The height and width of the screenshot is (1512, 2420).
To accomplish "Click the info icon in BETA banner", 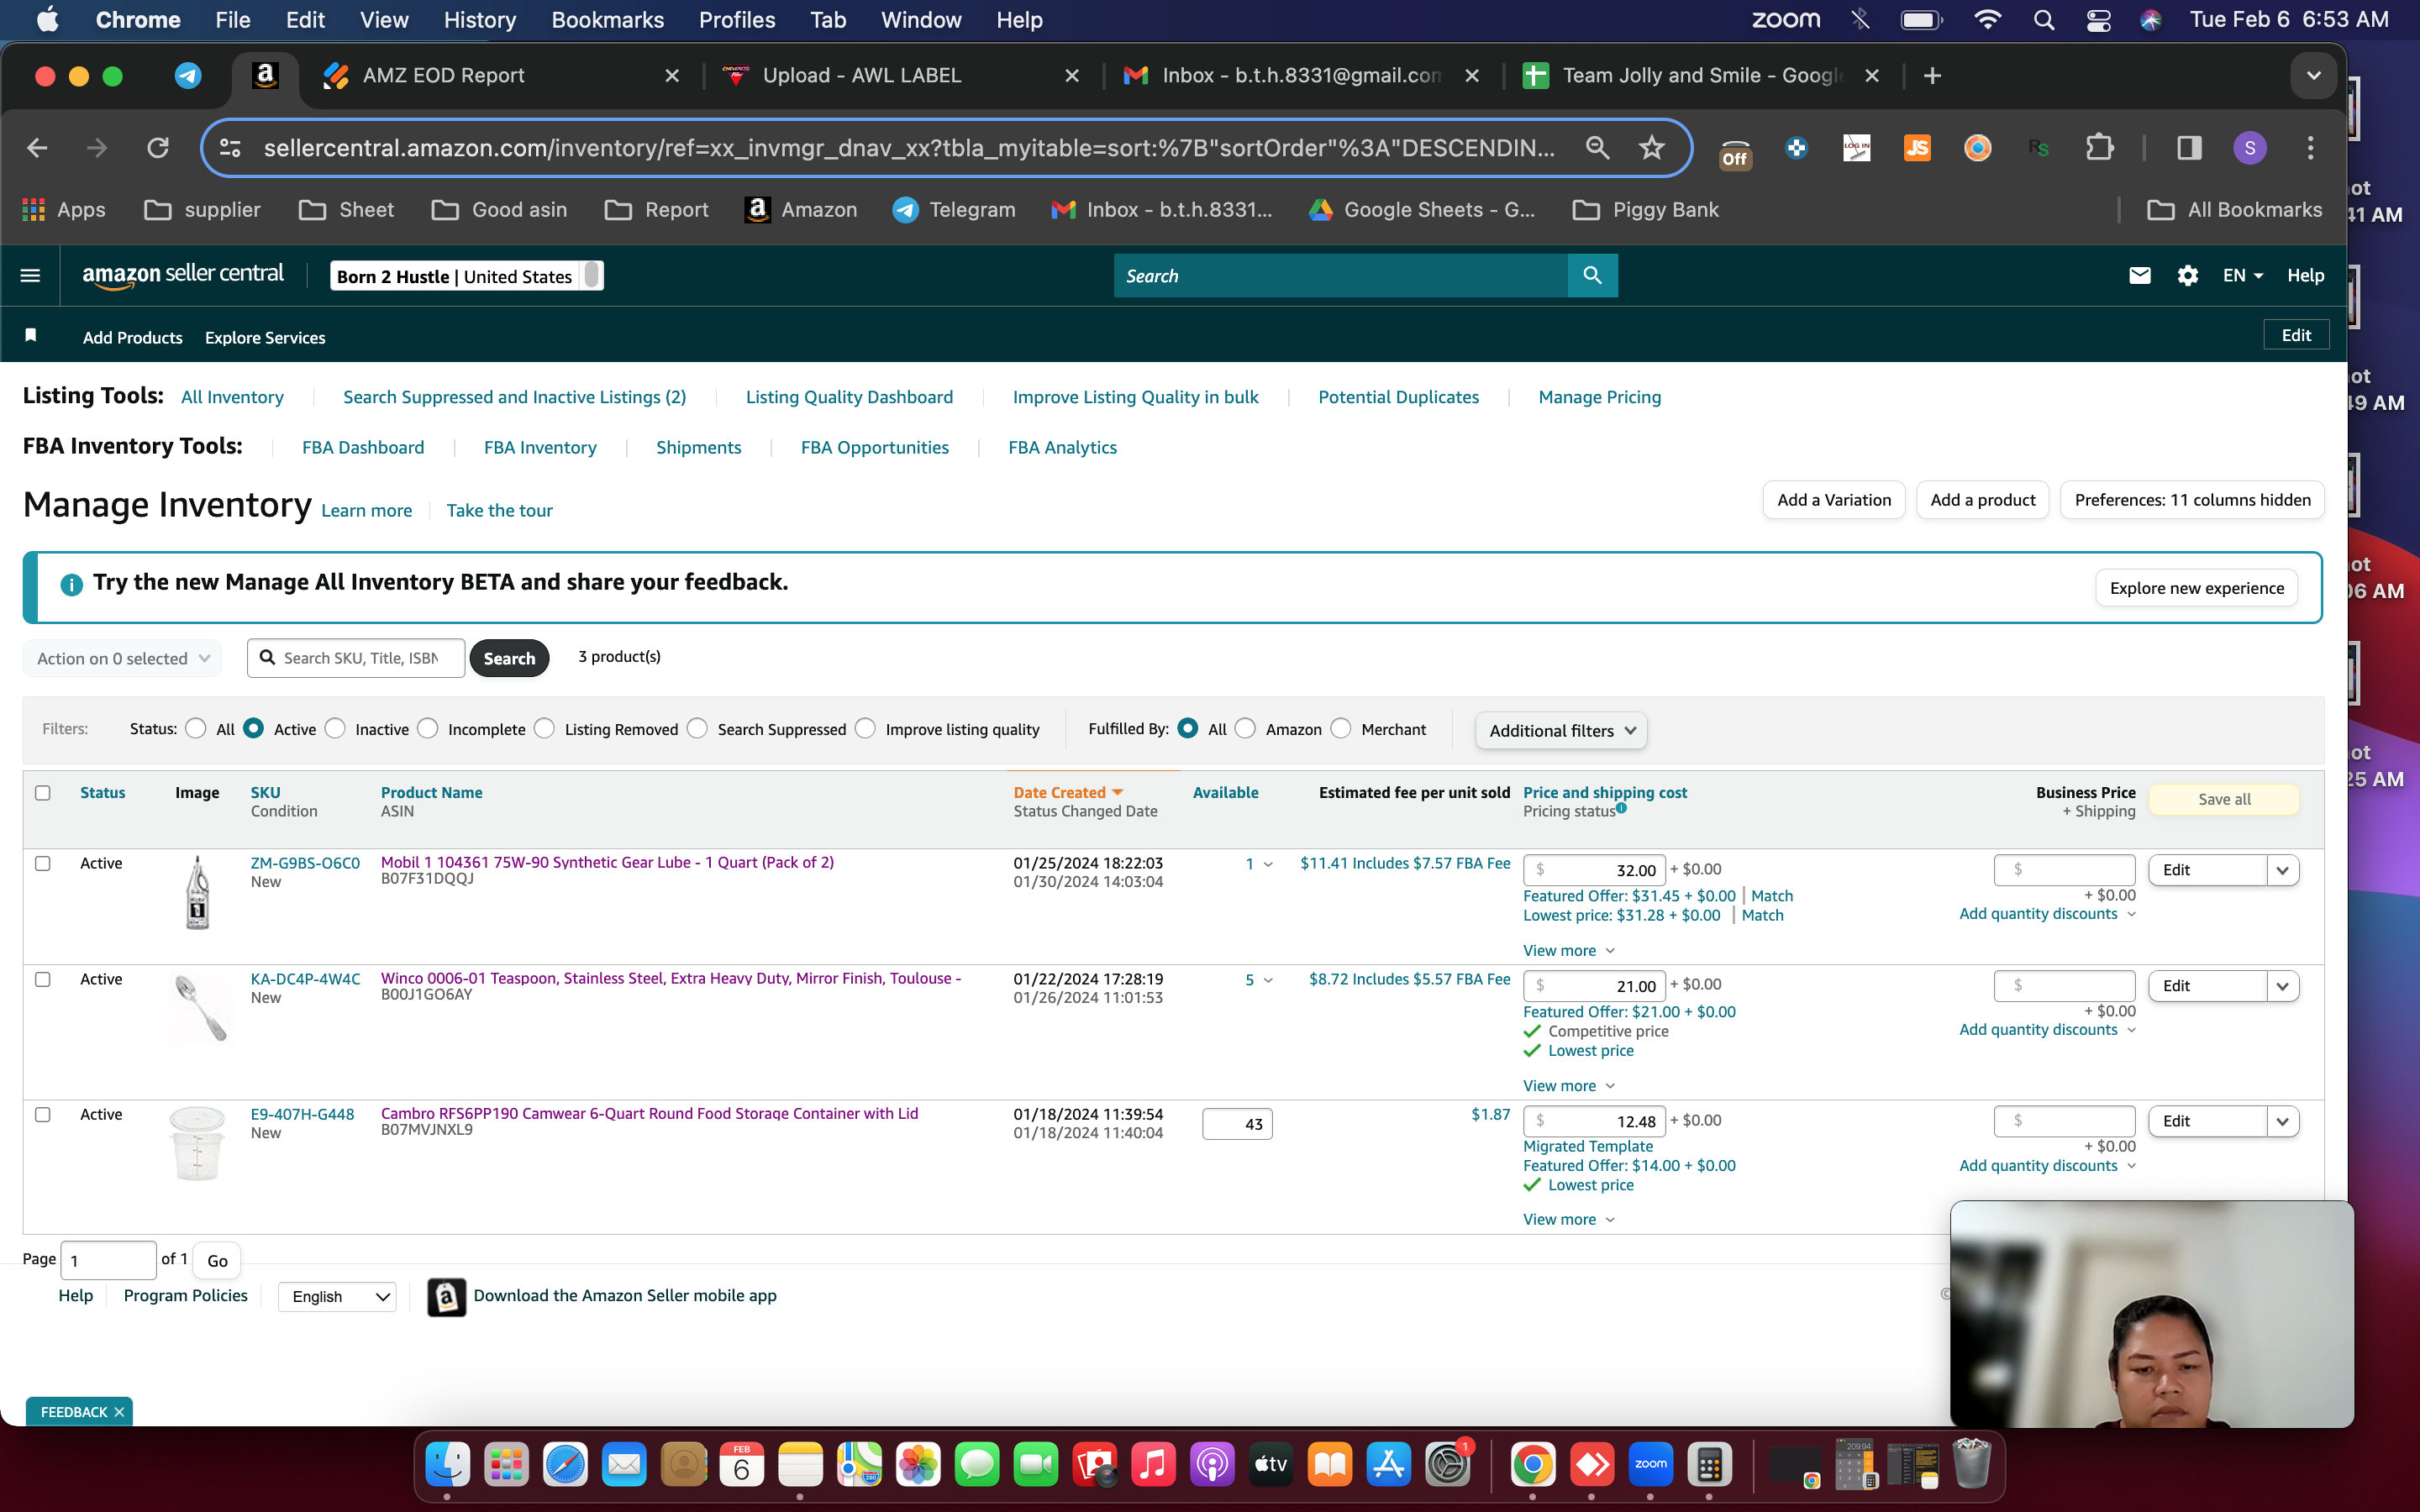I will click(x=71, y=584).
